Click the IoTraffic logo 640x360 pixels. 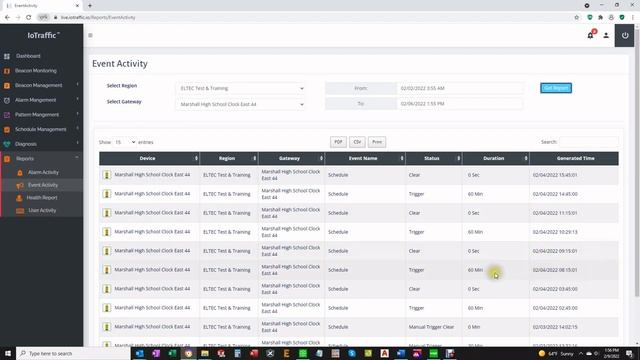click(x=43, y=36)
